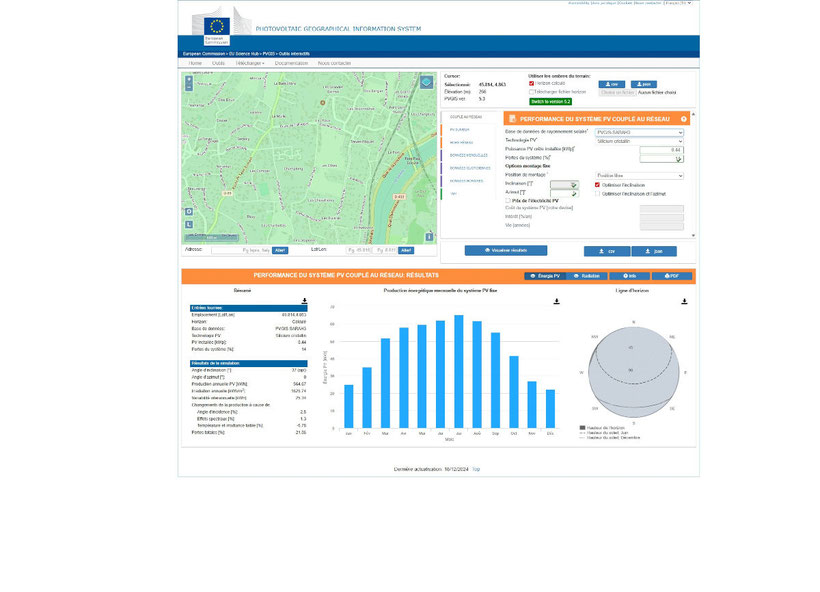This screenshot has height=592, width=820.
Task: Open help icon in orange panel header
Action: (x=684, y=119)
